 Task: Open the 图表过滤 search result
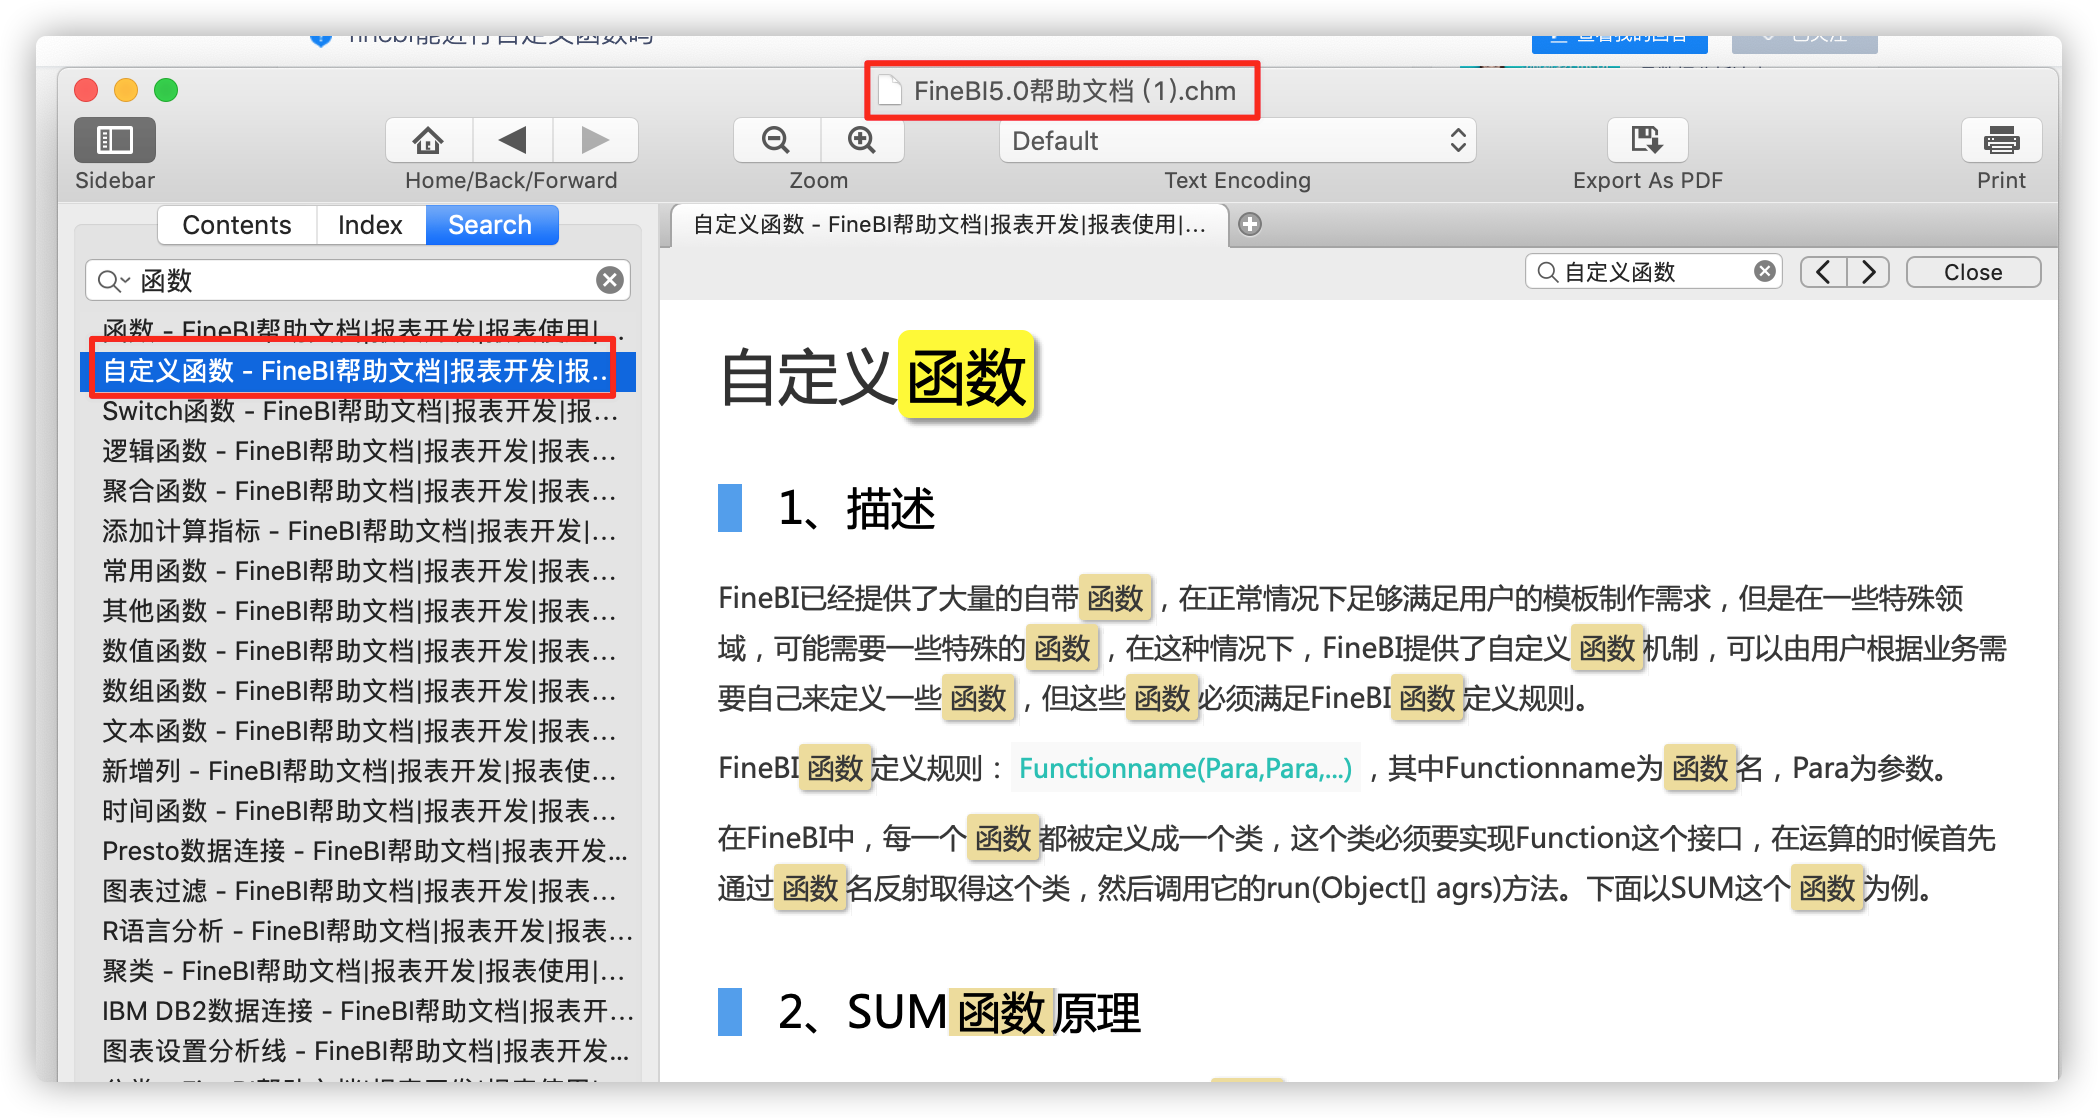358,891
